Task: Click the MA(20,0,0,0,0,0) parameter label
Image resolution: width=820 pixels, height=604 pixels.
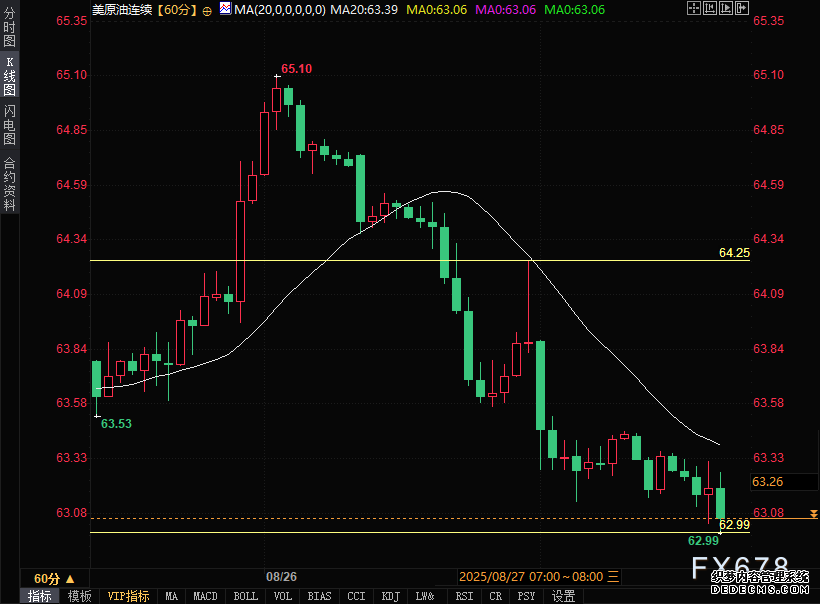Action: click(280, 9)
